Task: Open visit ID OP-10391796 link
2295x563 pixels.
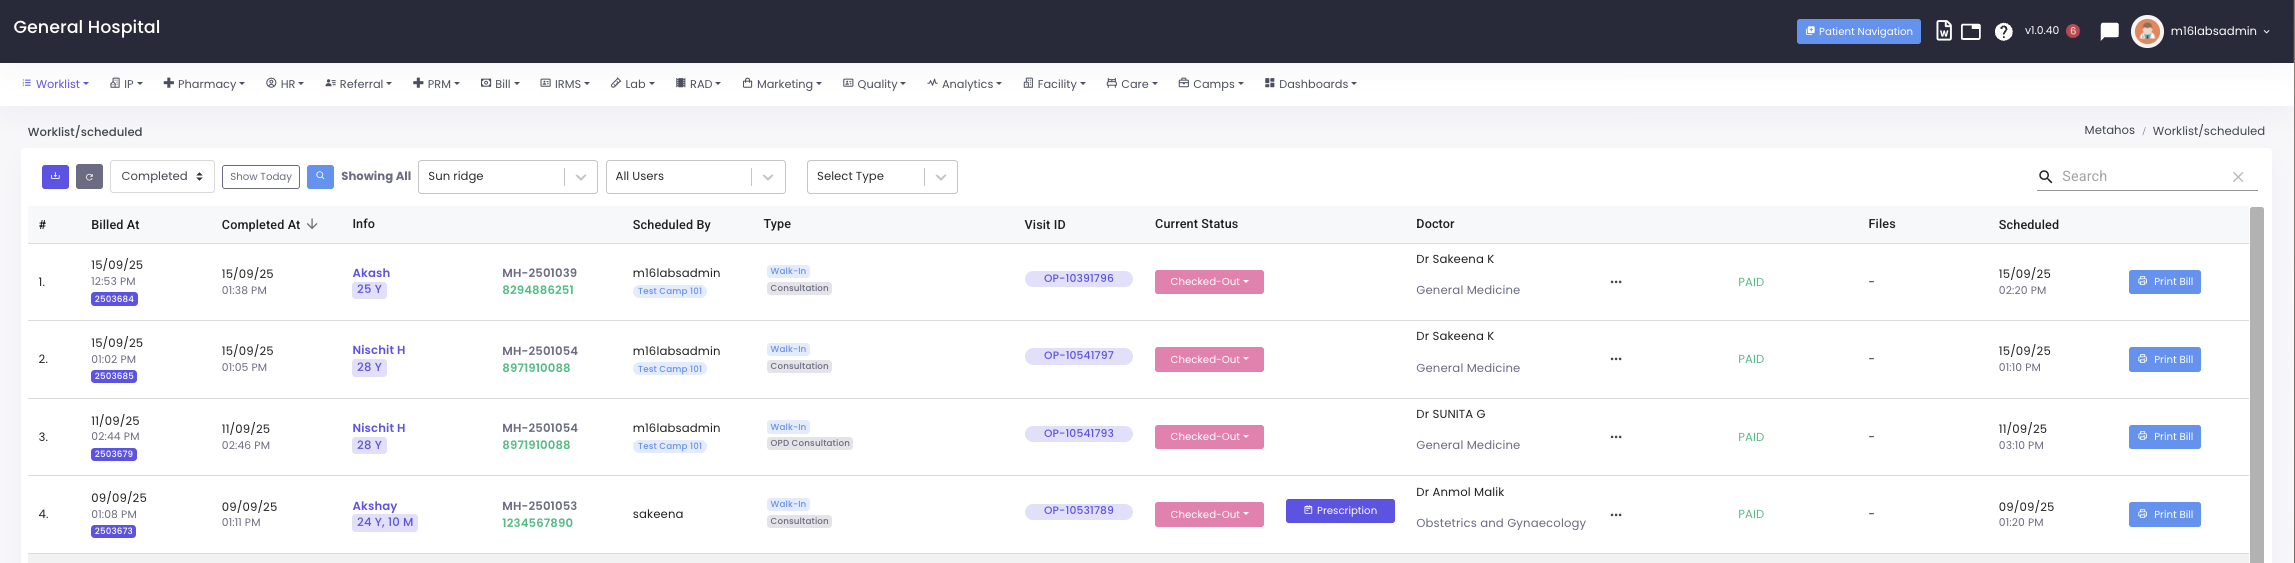Action: pyautogui.click(x=1078, y=279)
